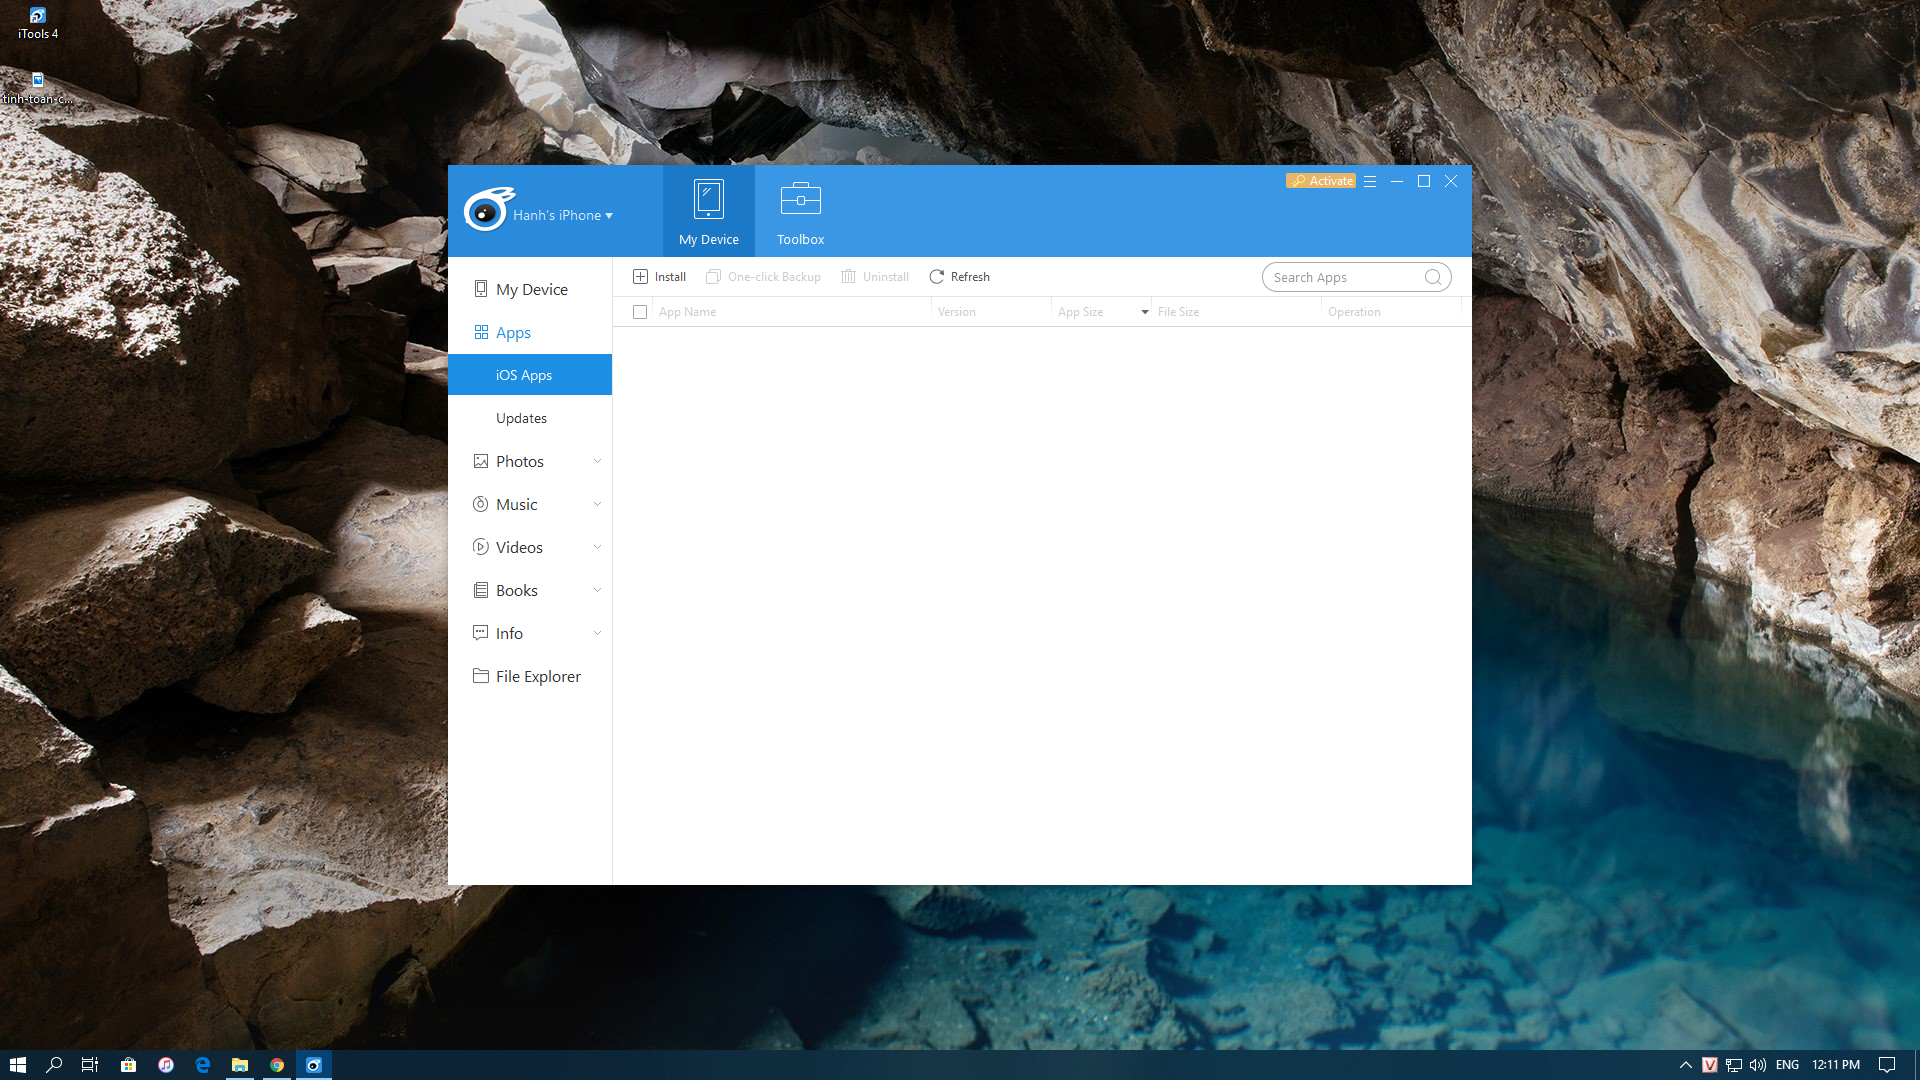Refresh the iOS apps list
The image size is (1920, 1080).
[x=959, y=277]
